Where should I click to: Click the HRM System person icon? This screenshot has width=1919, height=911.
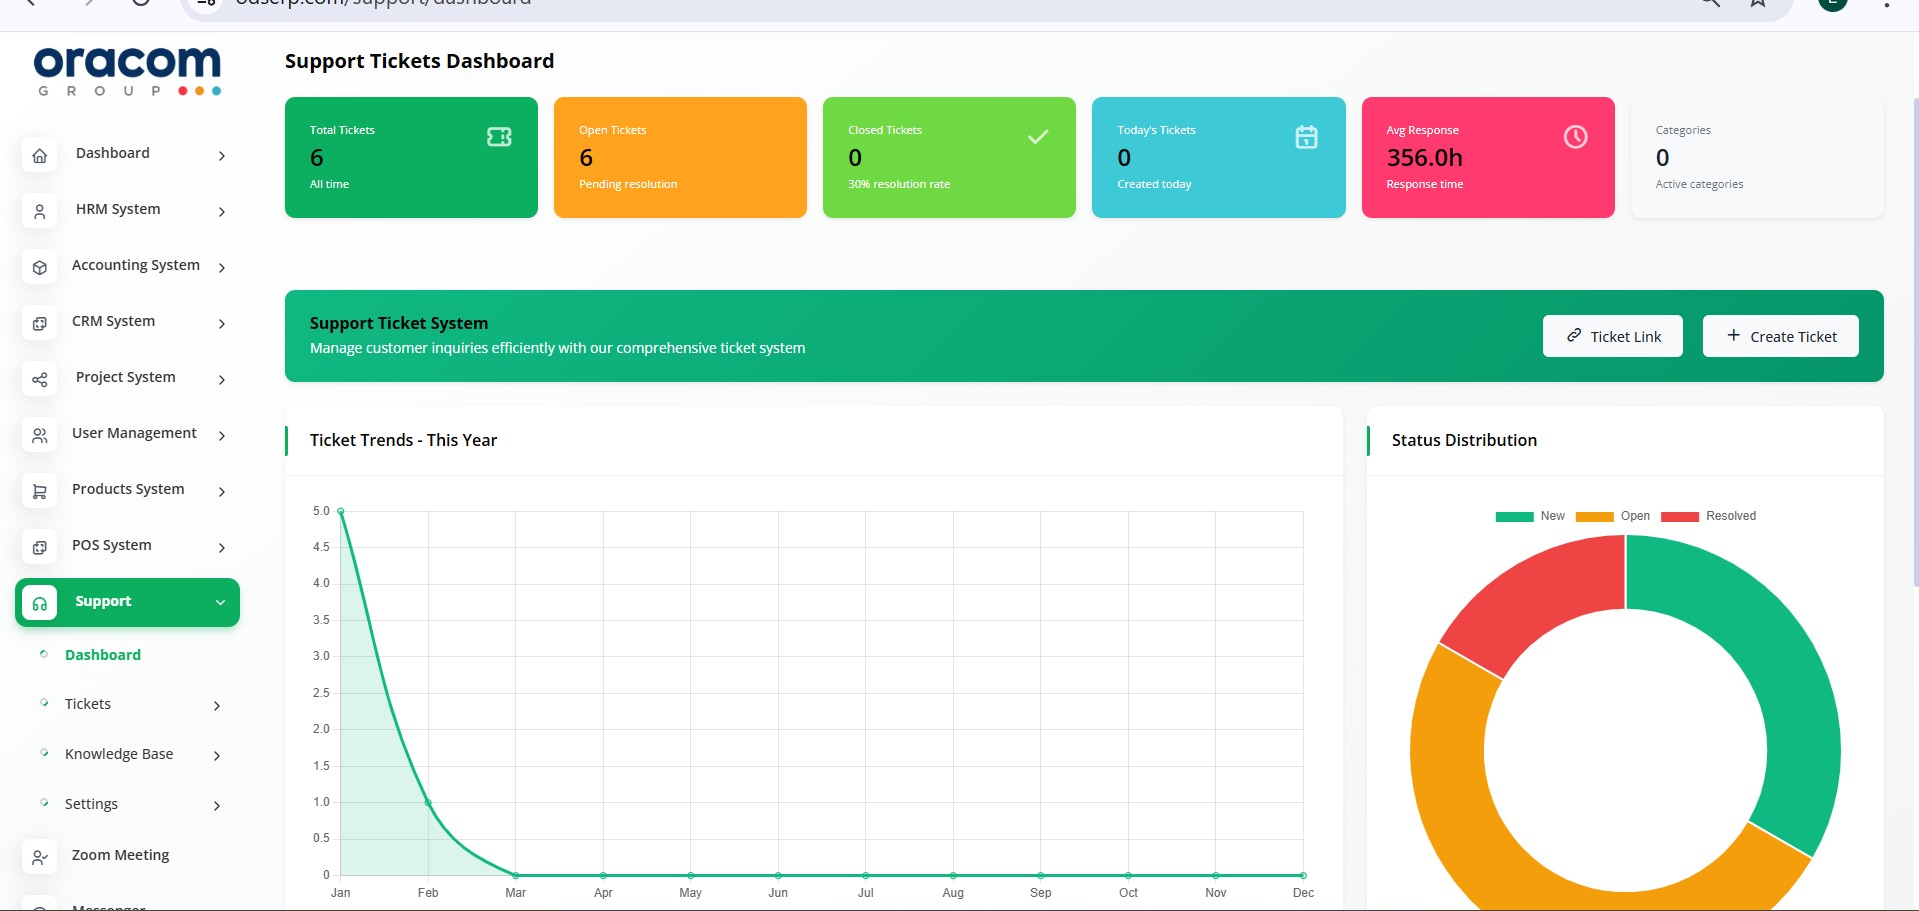40,212
